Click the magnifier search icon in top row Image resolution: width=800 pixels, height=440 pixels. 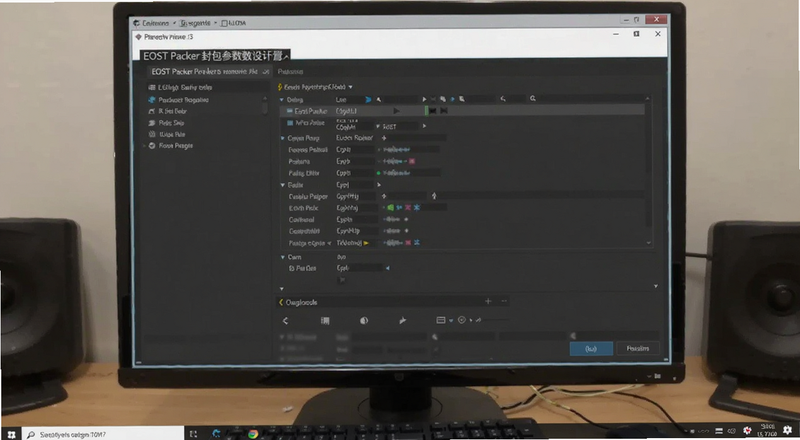click(x=533, y=99)
